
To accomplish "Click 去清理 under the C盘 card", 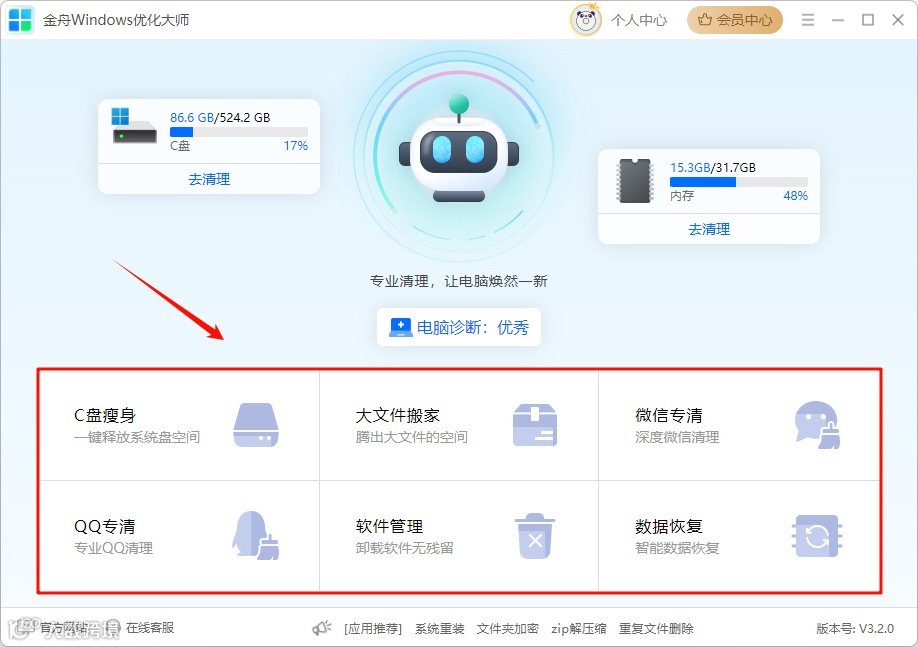I will click(x=209, y=179).
